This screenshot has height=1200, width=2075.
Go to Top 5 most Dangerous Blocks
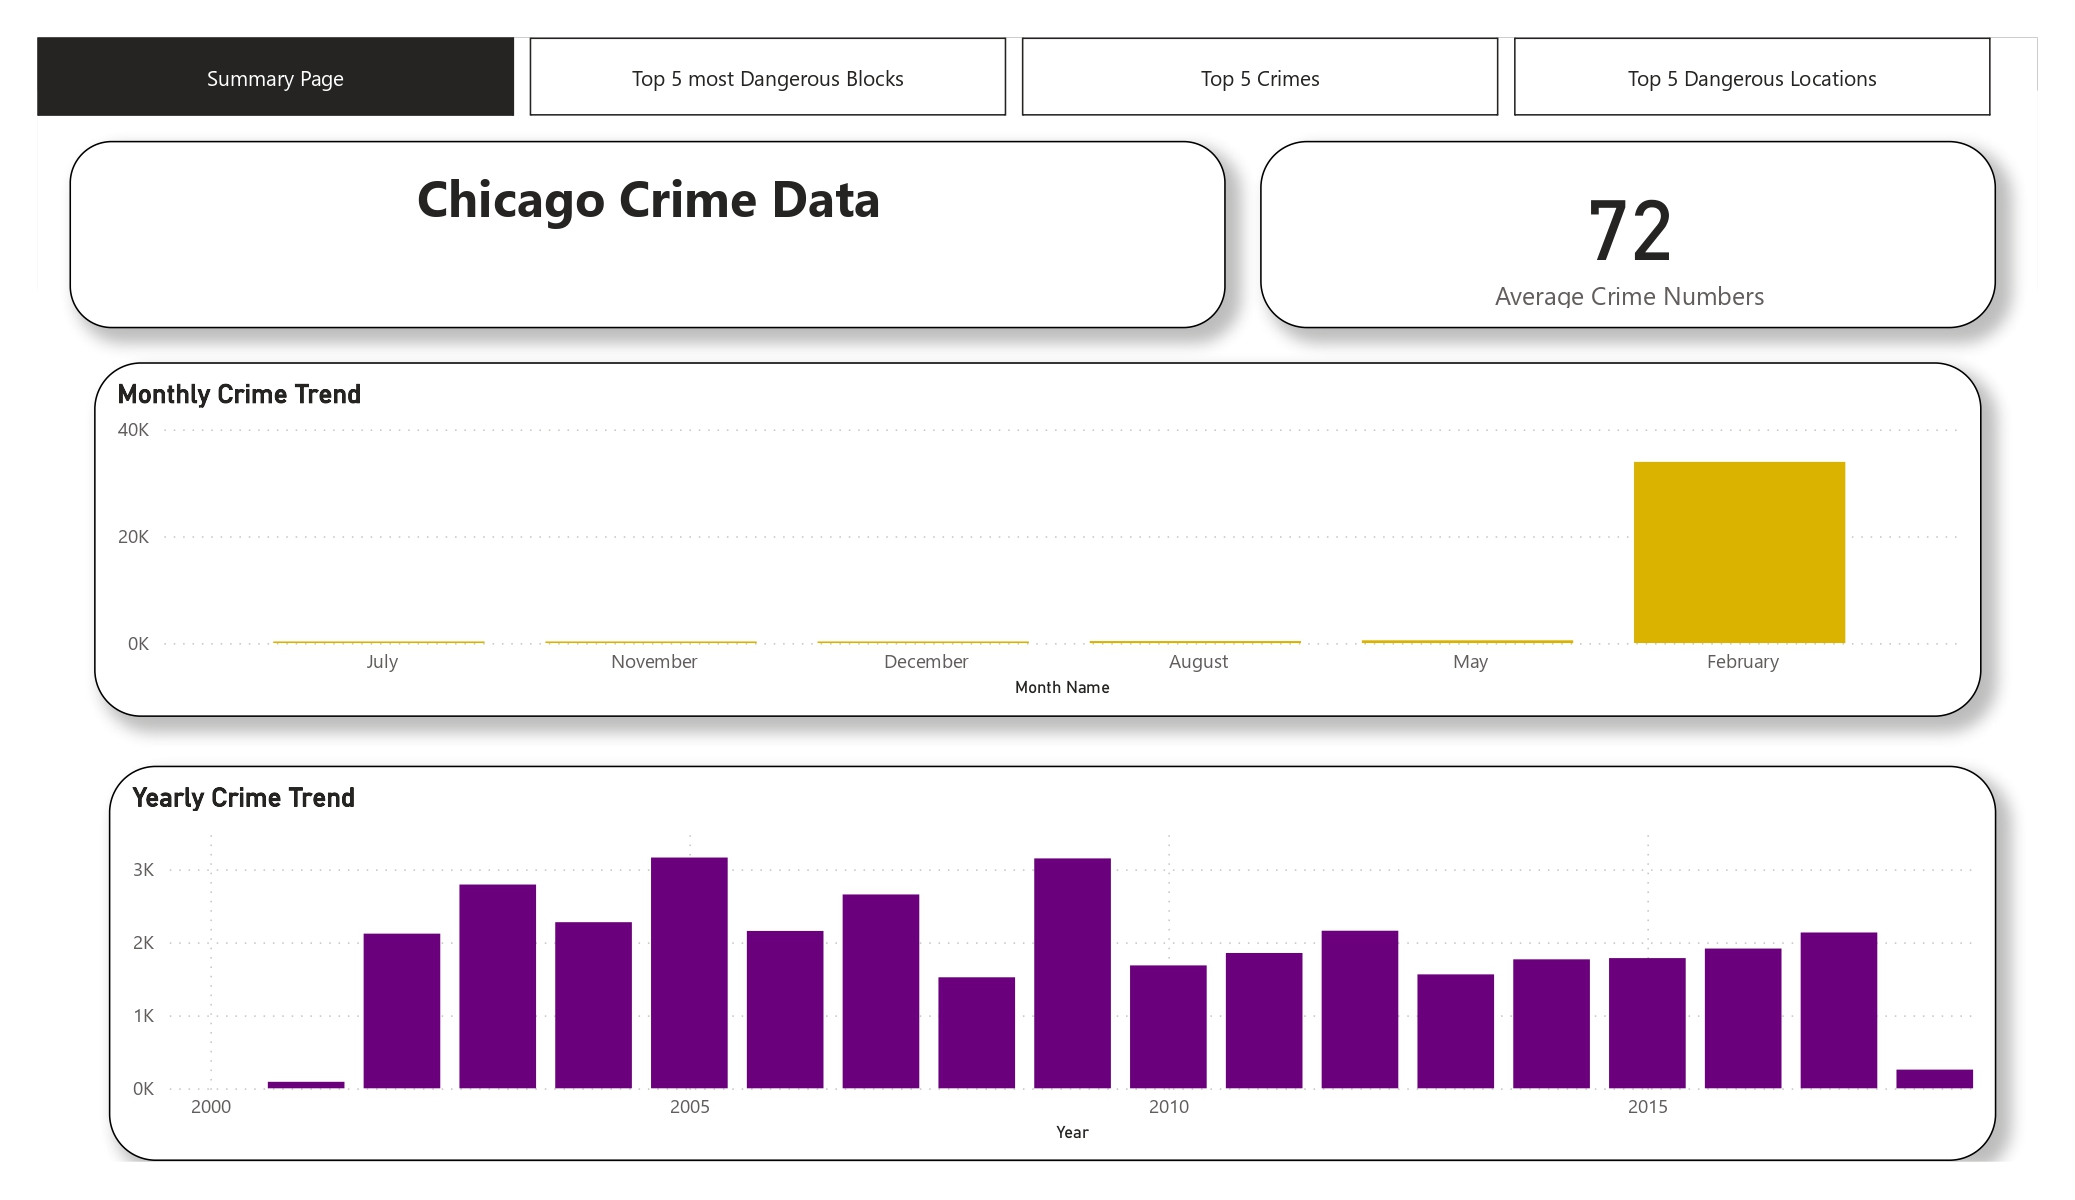tap(767, 78)
